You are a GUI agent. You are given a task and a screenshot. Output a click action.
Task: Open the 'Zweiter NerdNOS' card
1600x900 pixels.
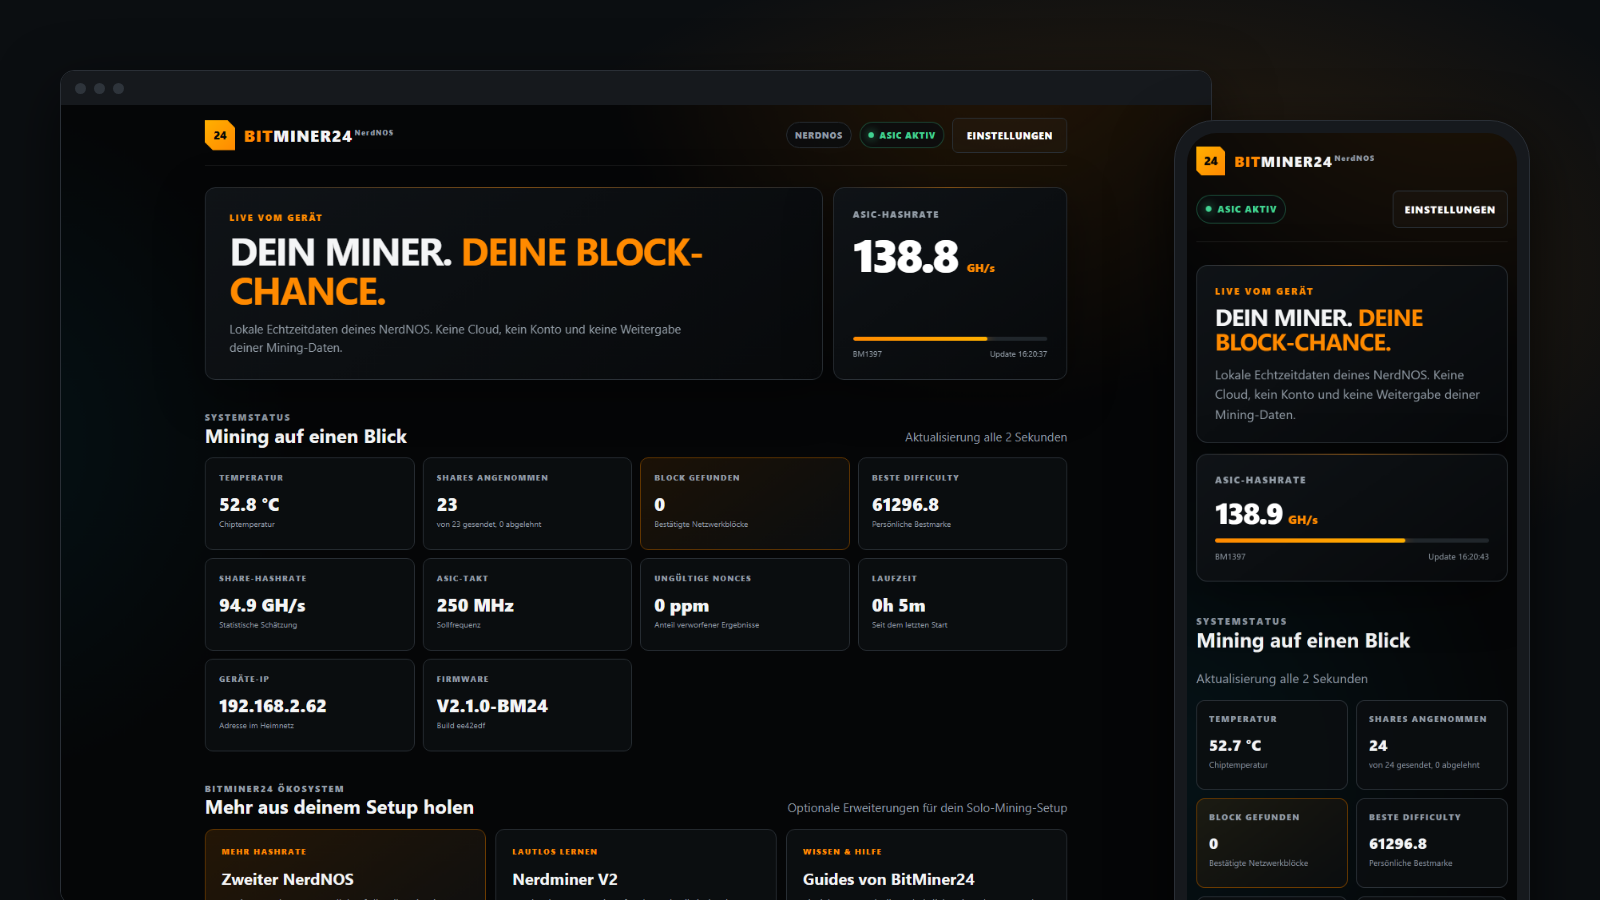click(x=345, y=865)
